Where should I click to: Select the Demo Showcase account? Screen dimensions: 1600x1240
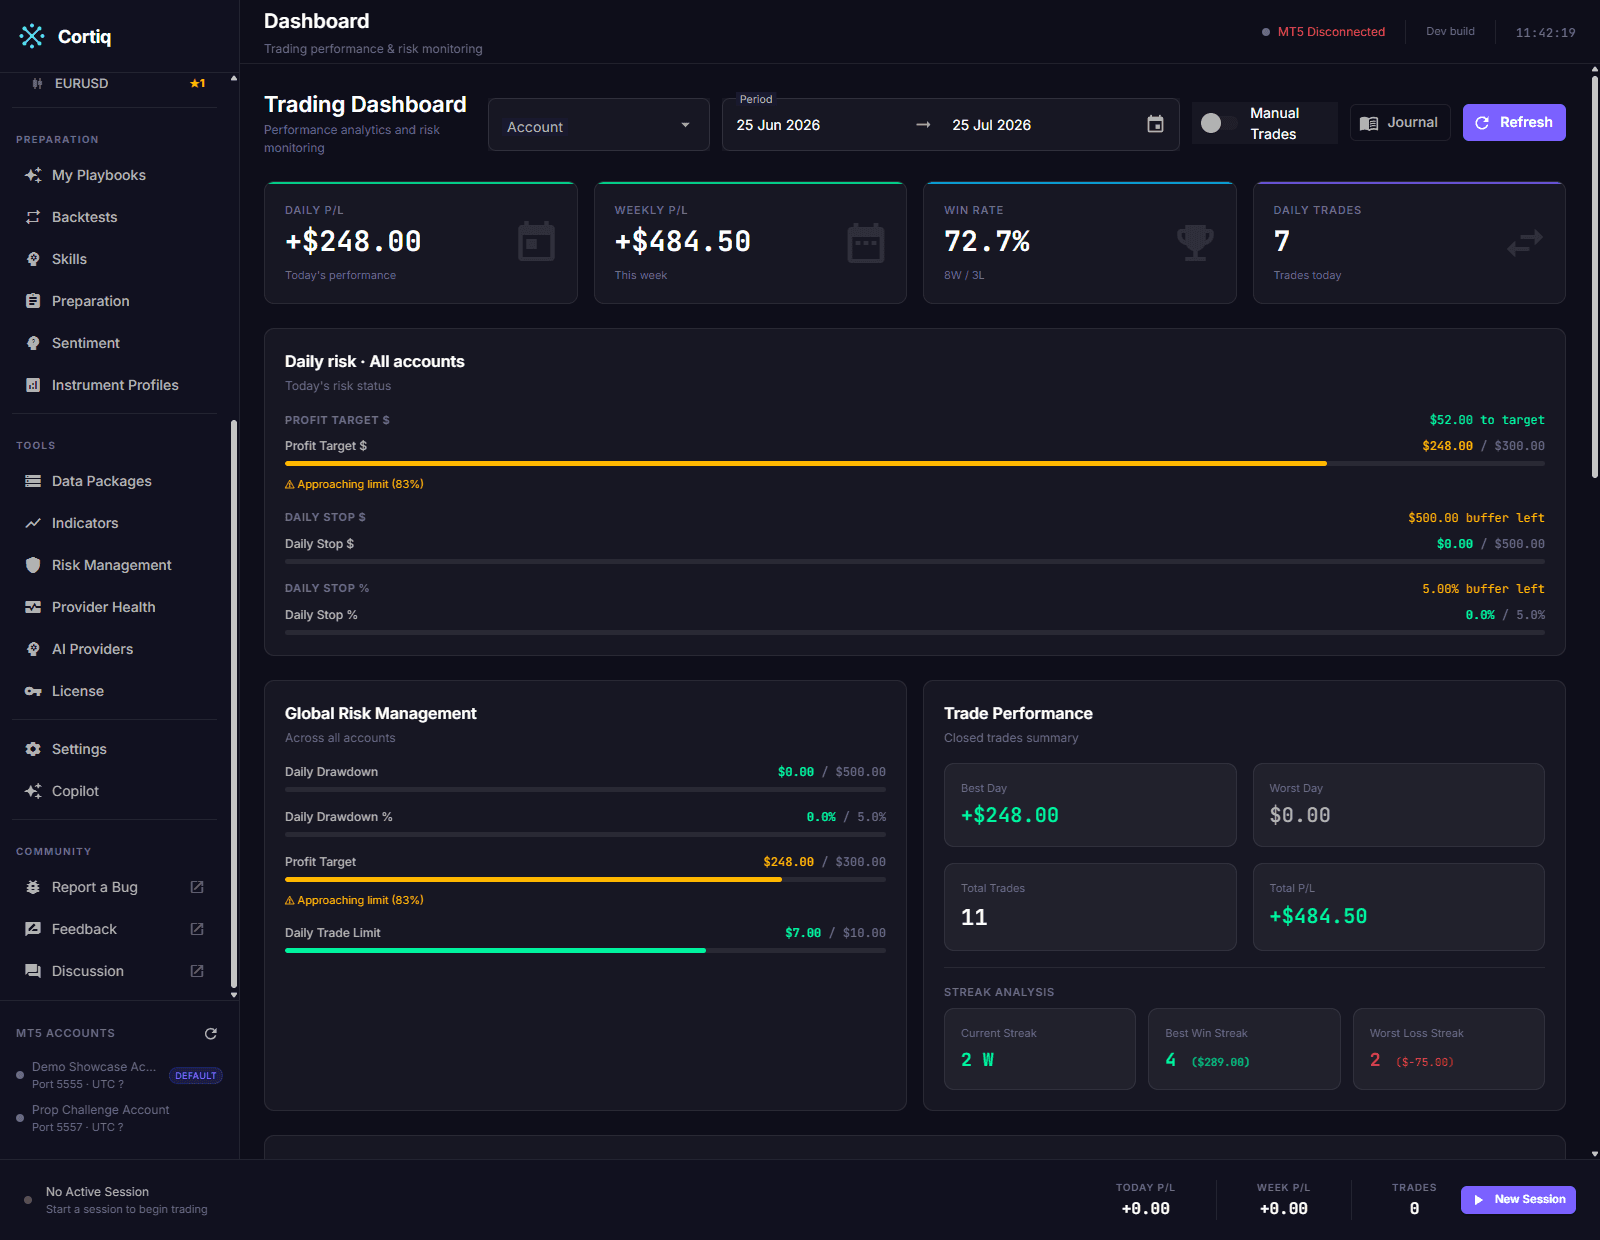(x=120, y=1075)
